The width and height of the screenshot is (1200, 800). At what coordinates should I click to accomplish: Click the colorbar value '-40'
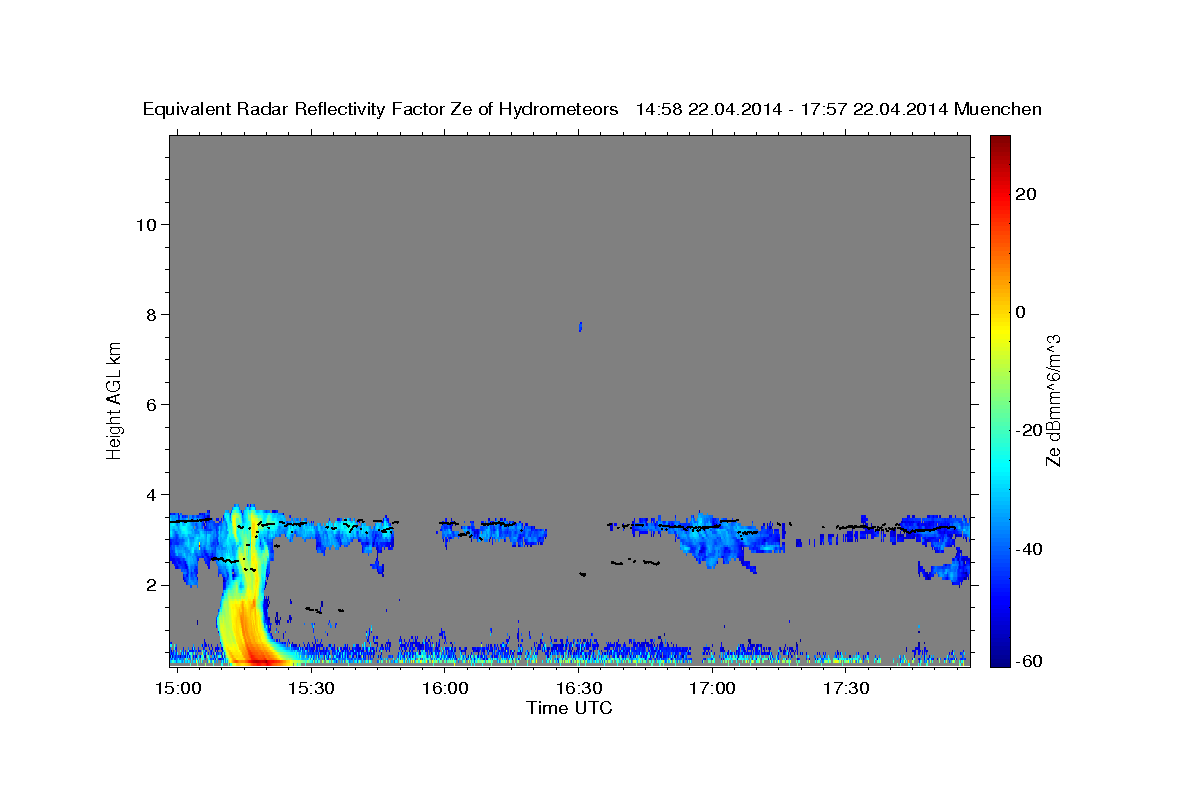[x=1029, y=549]
